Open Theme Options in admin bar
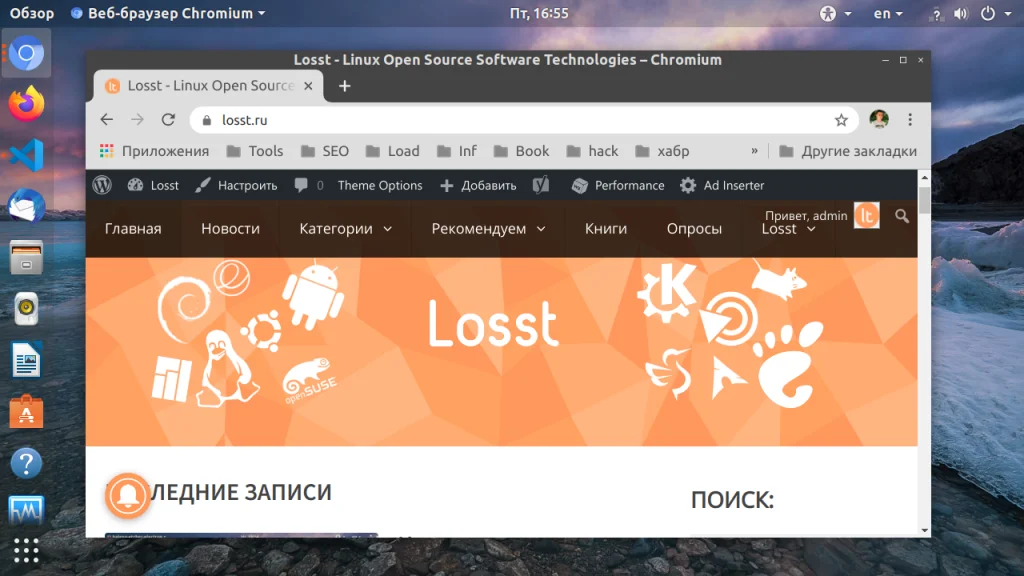 380,185
